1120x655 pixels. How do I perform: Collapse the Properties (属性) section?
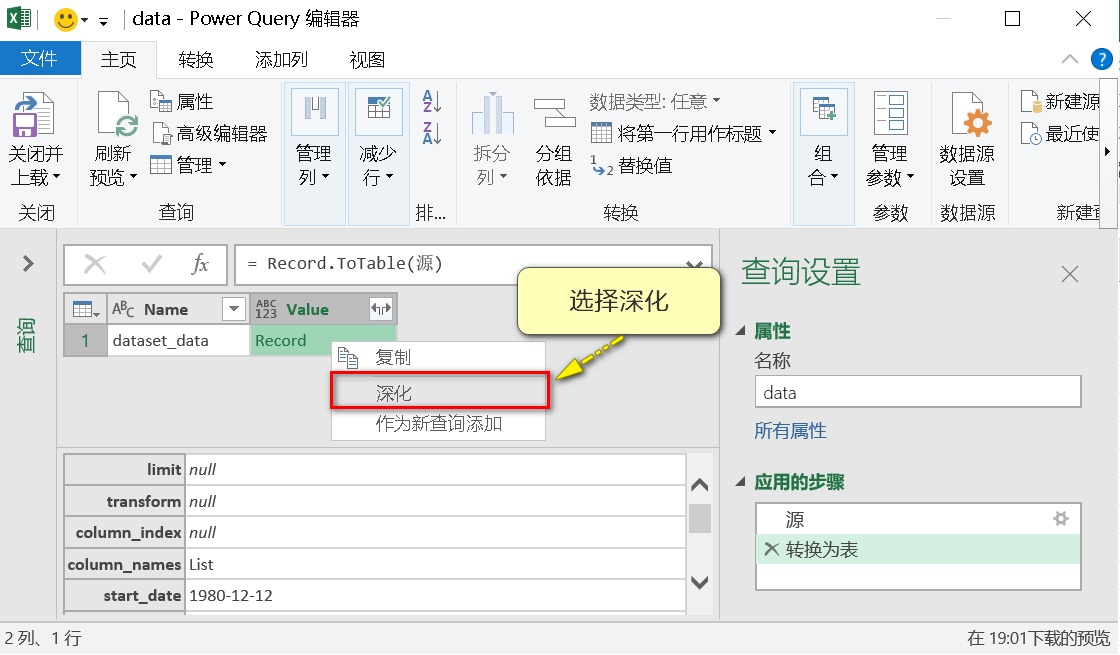pyautogui.click(x=741, y=331)
